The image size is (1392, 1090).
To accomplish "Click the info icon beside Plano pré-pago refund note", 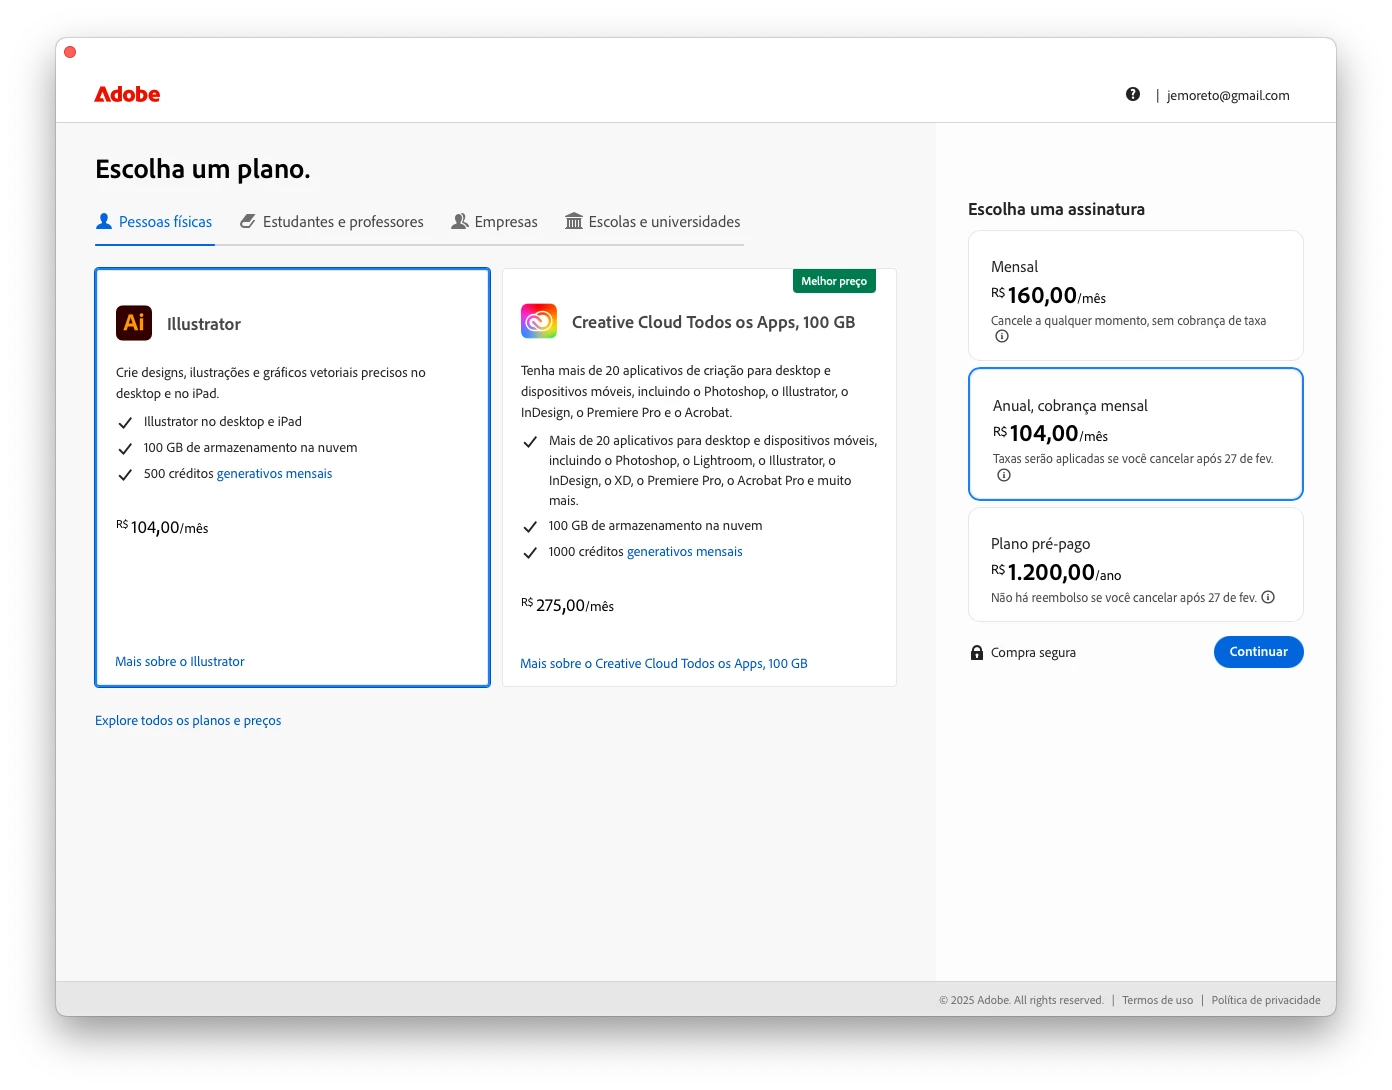I will [x=1268, y=597].
